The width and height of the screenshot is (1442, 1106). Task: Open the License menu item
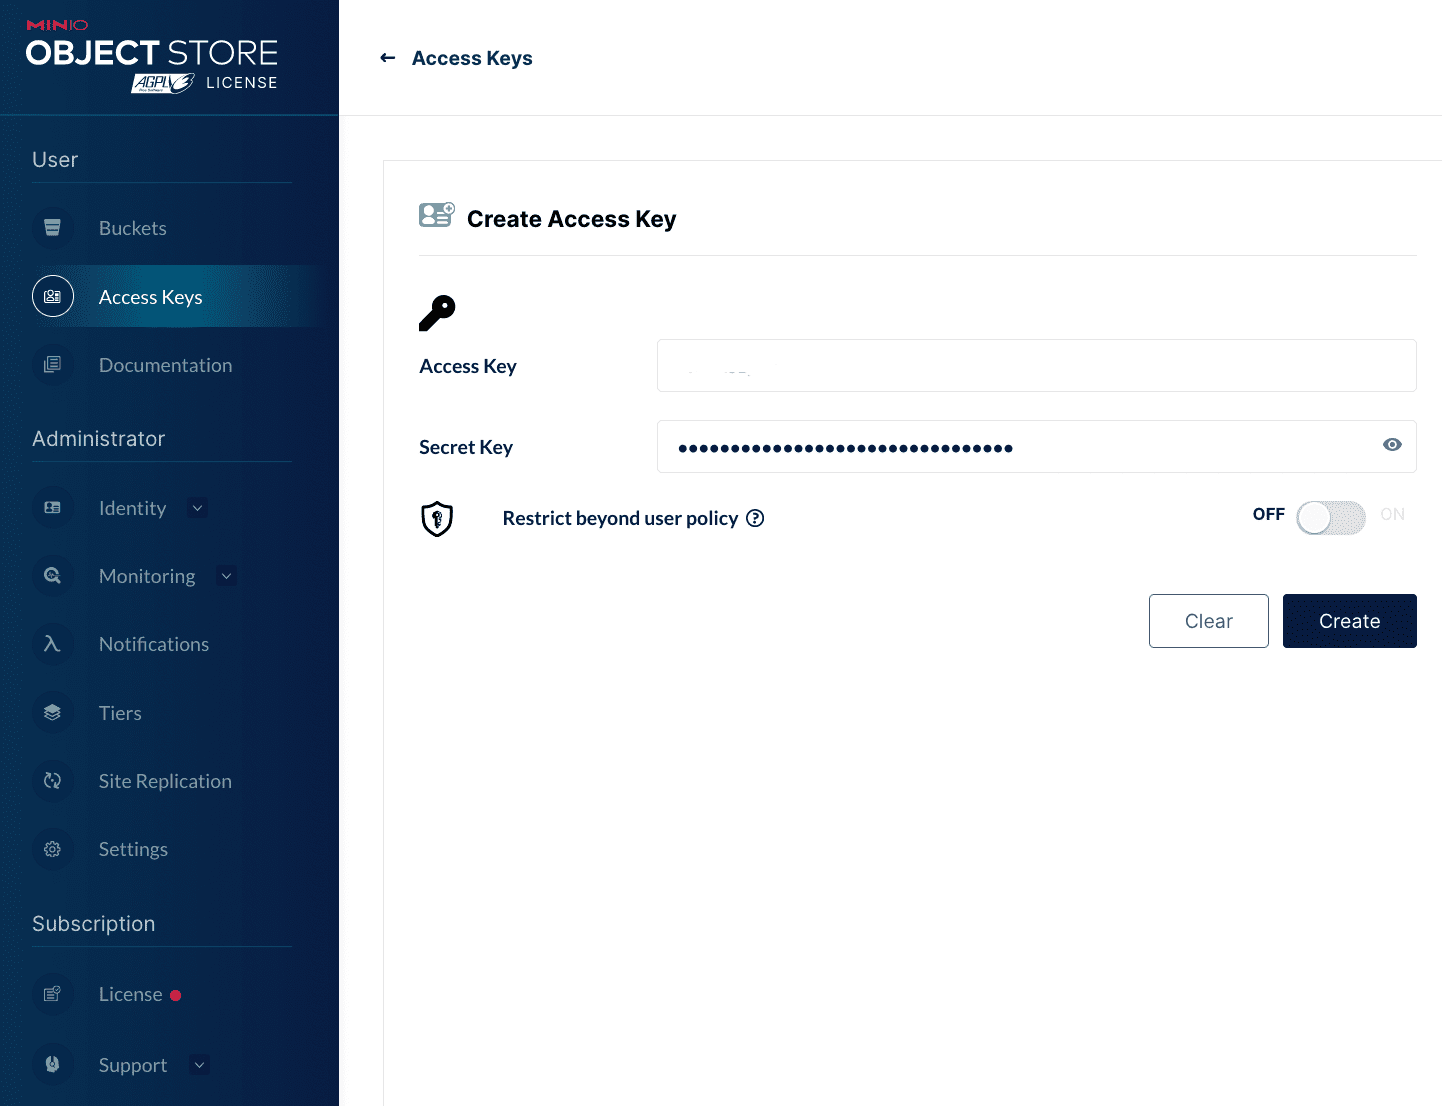pyautogui.click(x=131, y=994)
